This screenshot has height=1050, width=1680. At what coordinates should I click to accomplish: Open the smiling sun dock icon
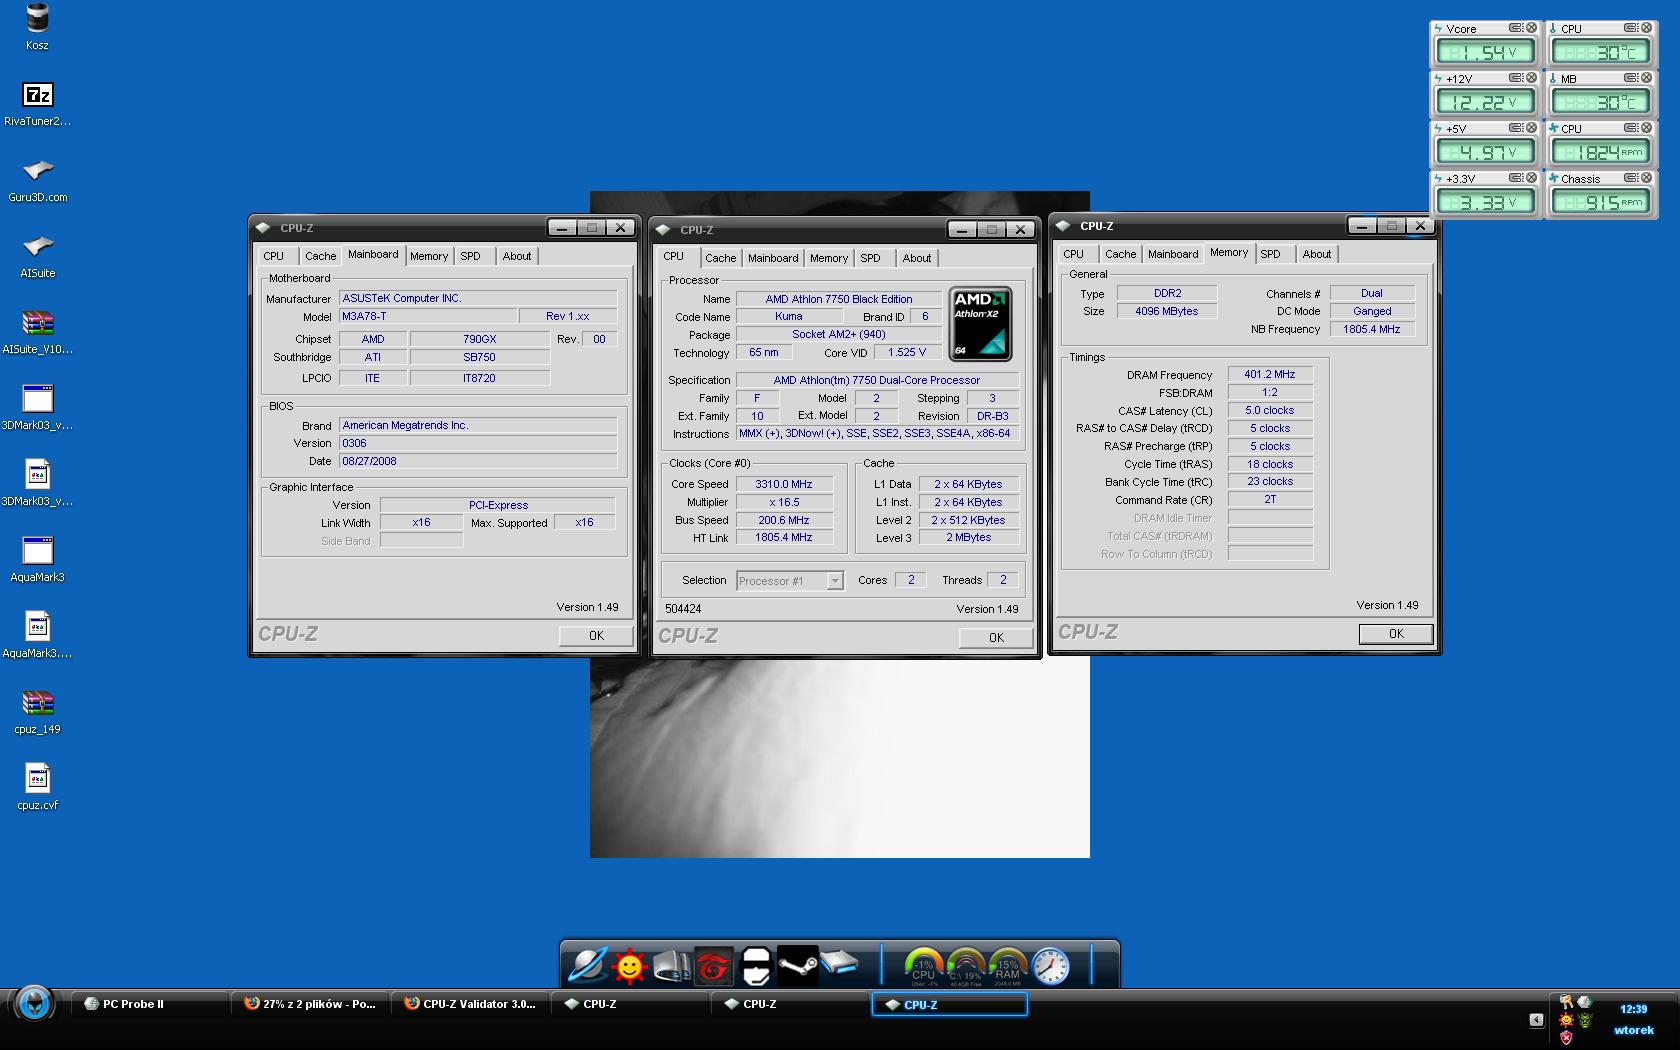630,967
